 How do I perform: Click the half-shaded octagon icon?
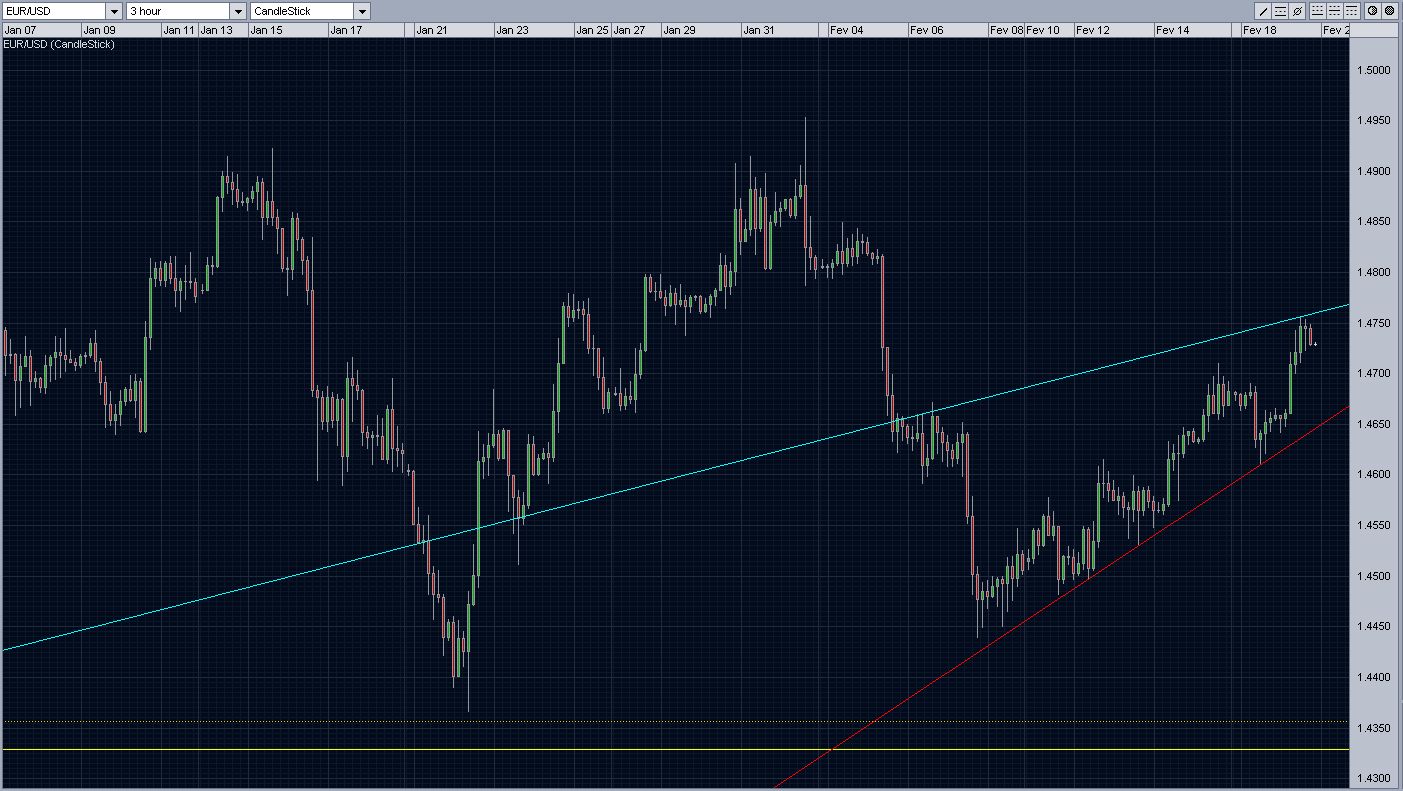1373,11
